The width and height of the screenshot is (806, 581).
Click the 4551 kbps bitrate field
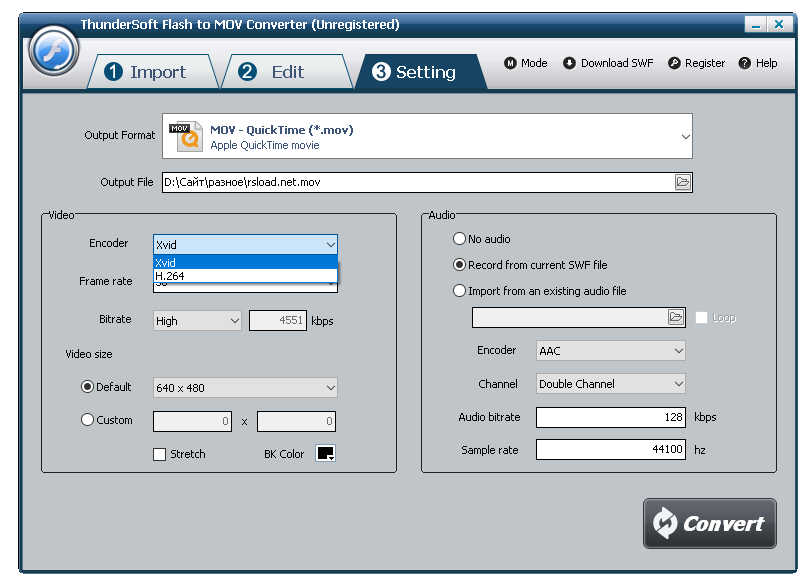[278, 320]
